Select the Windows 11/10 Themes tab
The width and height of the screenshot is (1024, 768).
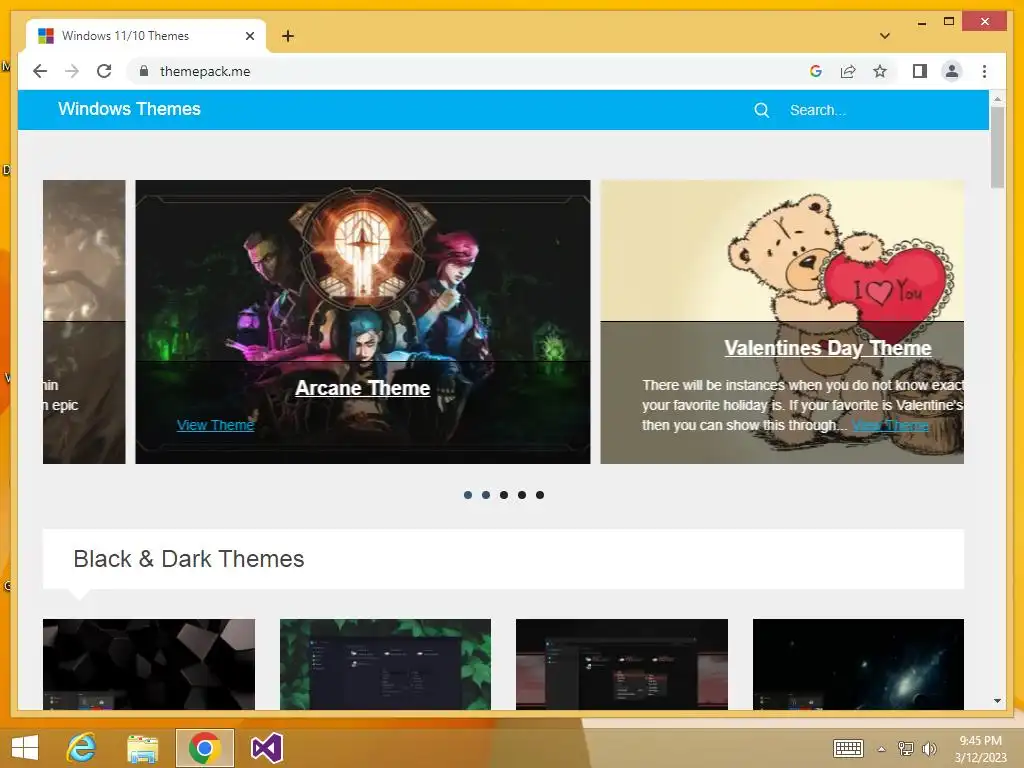(146, 36)
